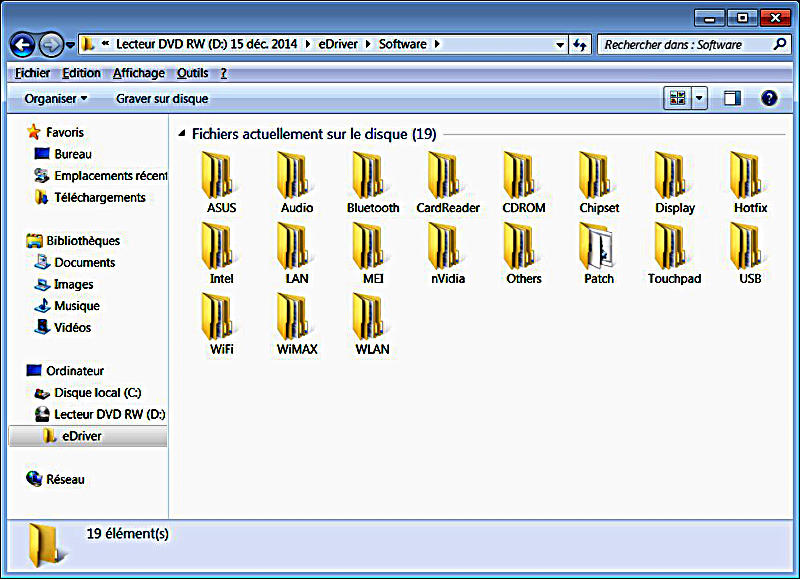Open the Affichage menu
The width and height of the screenshot is (800, 580).
click(139, 73)
